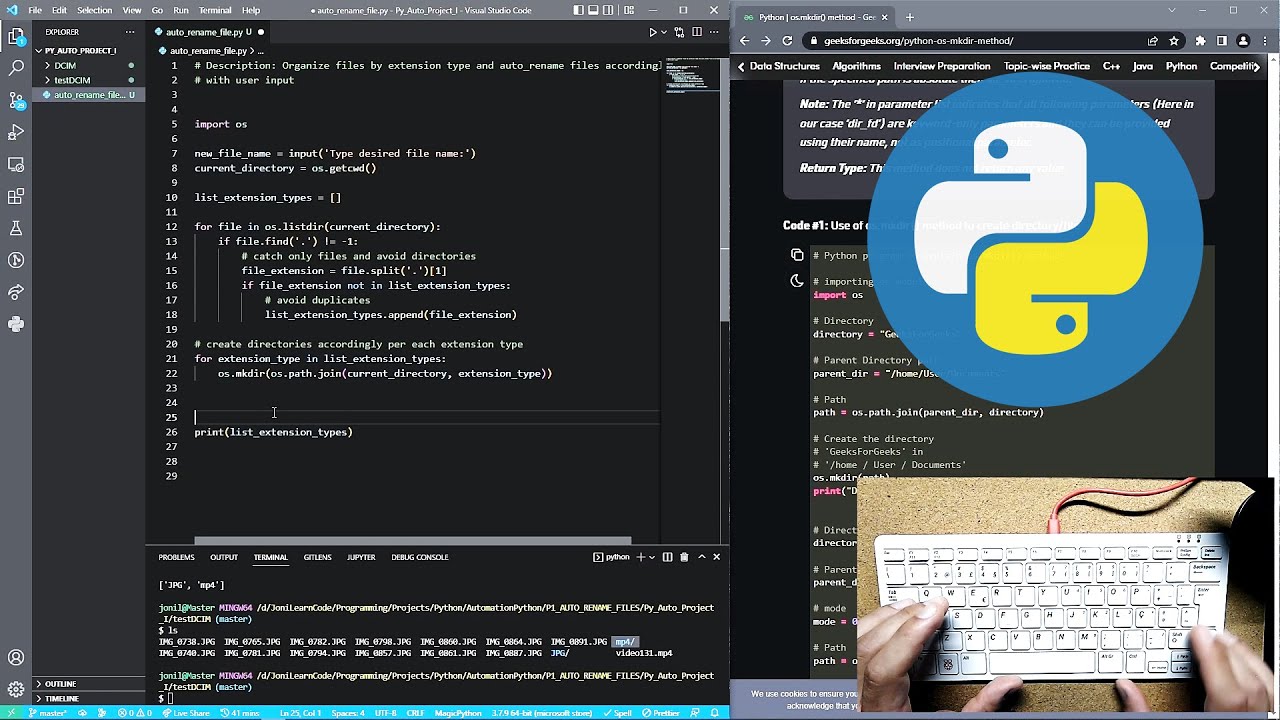Viewport: 1280px width, 720px height.
Task: Copy code with the copy icon
Action: point(797,255)
